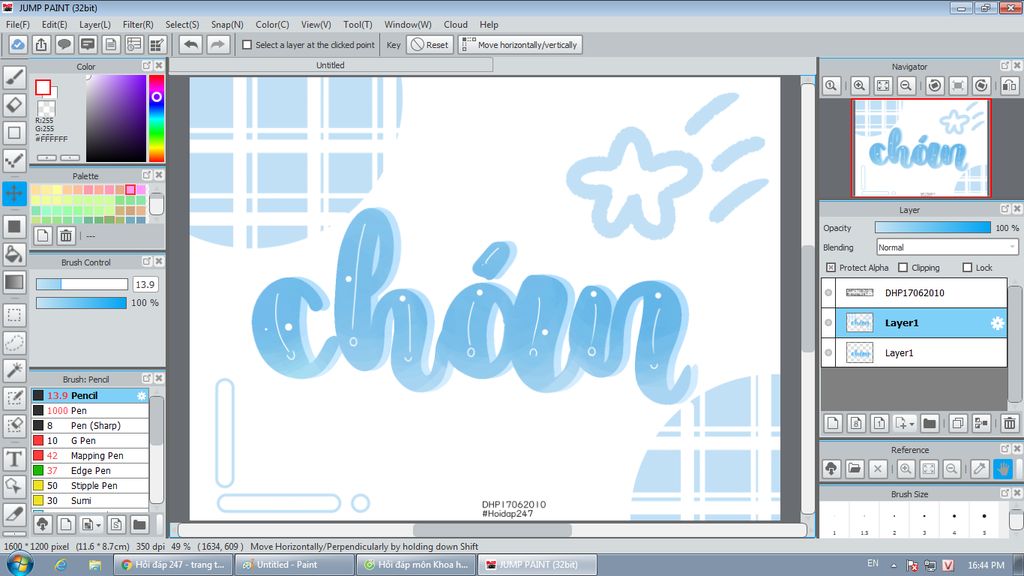
Task: Select the Dot pen tool
Action: point(14,160)
